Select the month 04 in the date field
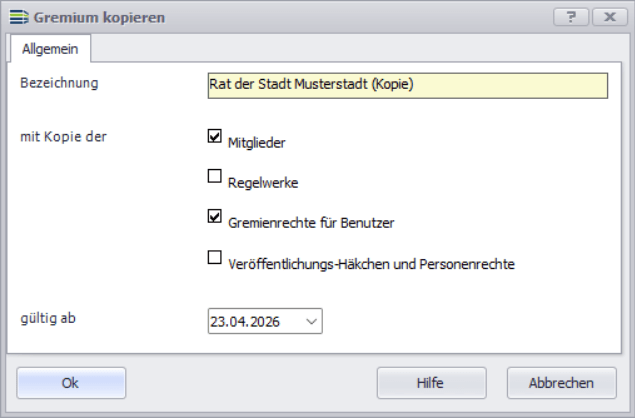 coord(238,321)
